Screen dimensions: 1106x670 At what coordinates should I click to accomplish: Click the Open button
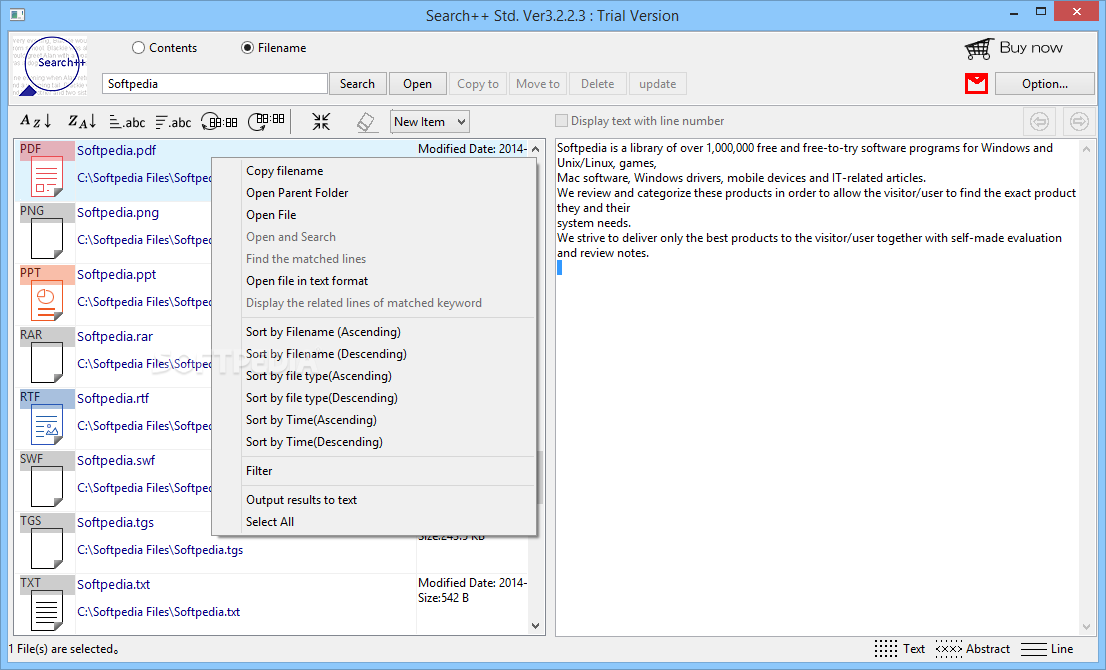pyautogui.click(x=418, y=84)
